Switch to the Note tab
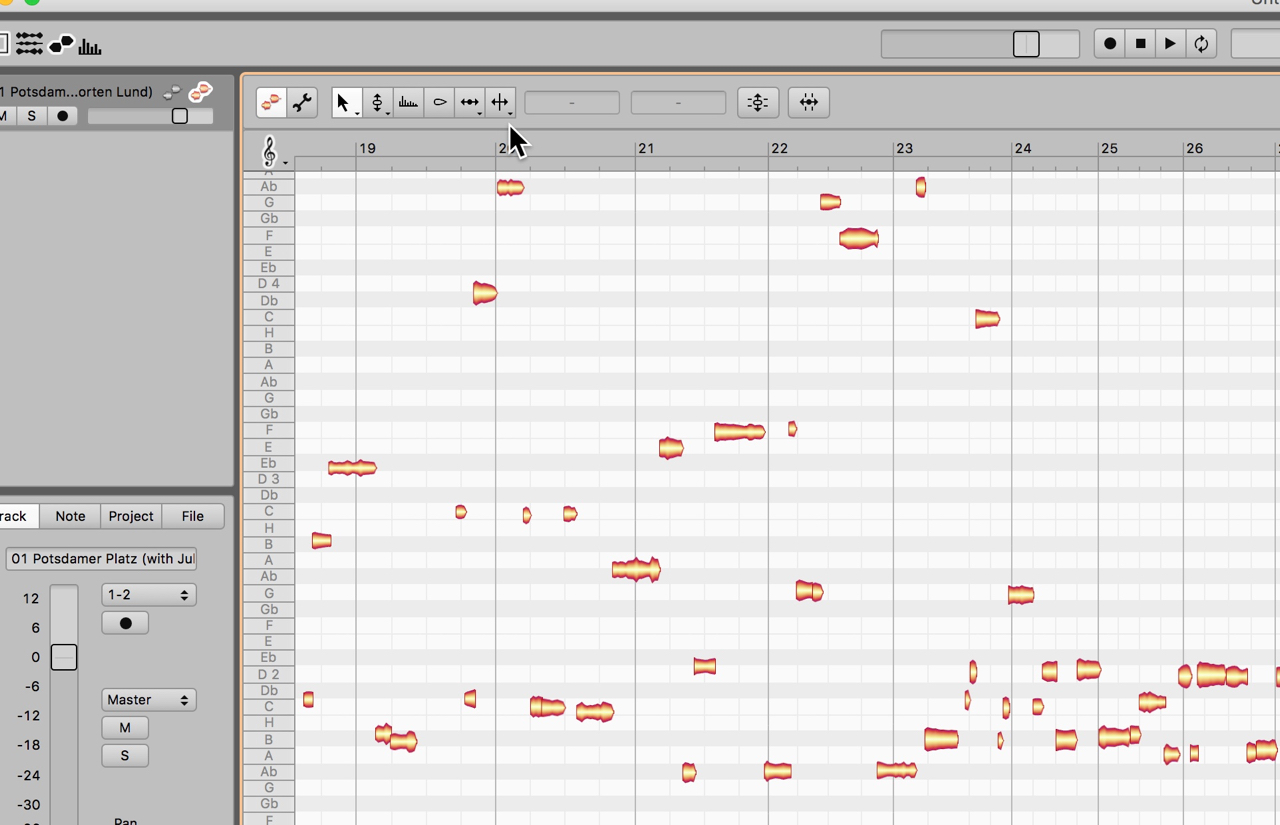1280x825 pixels. point(70,516)
